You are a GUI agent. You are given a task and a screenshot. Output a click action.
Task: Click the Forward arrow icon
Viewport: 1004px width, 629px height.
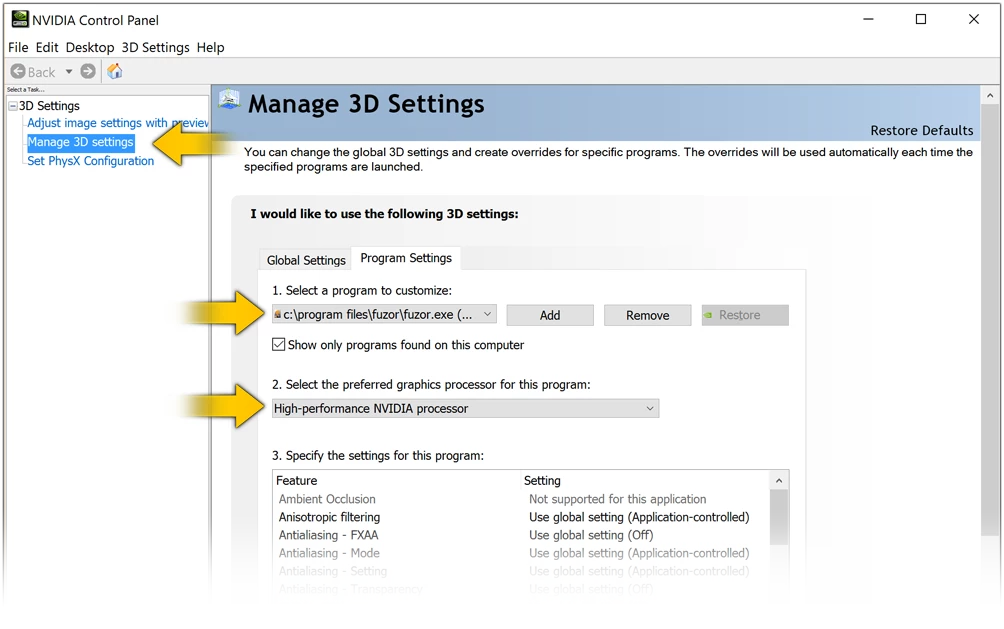click(88, 72)
